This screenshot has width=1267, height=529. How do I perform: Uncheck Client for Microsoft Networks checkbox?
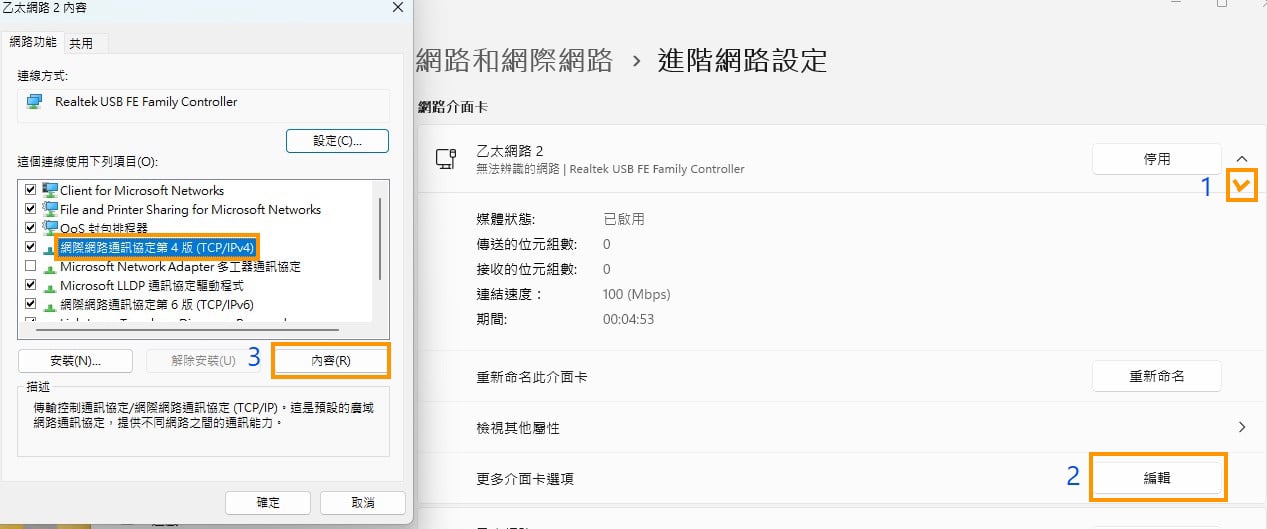[30, 190]
